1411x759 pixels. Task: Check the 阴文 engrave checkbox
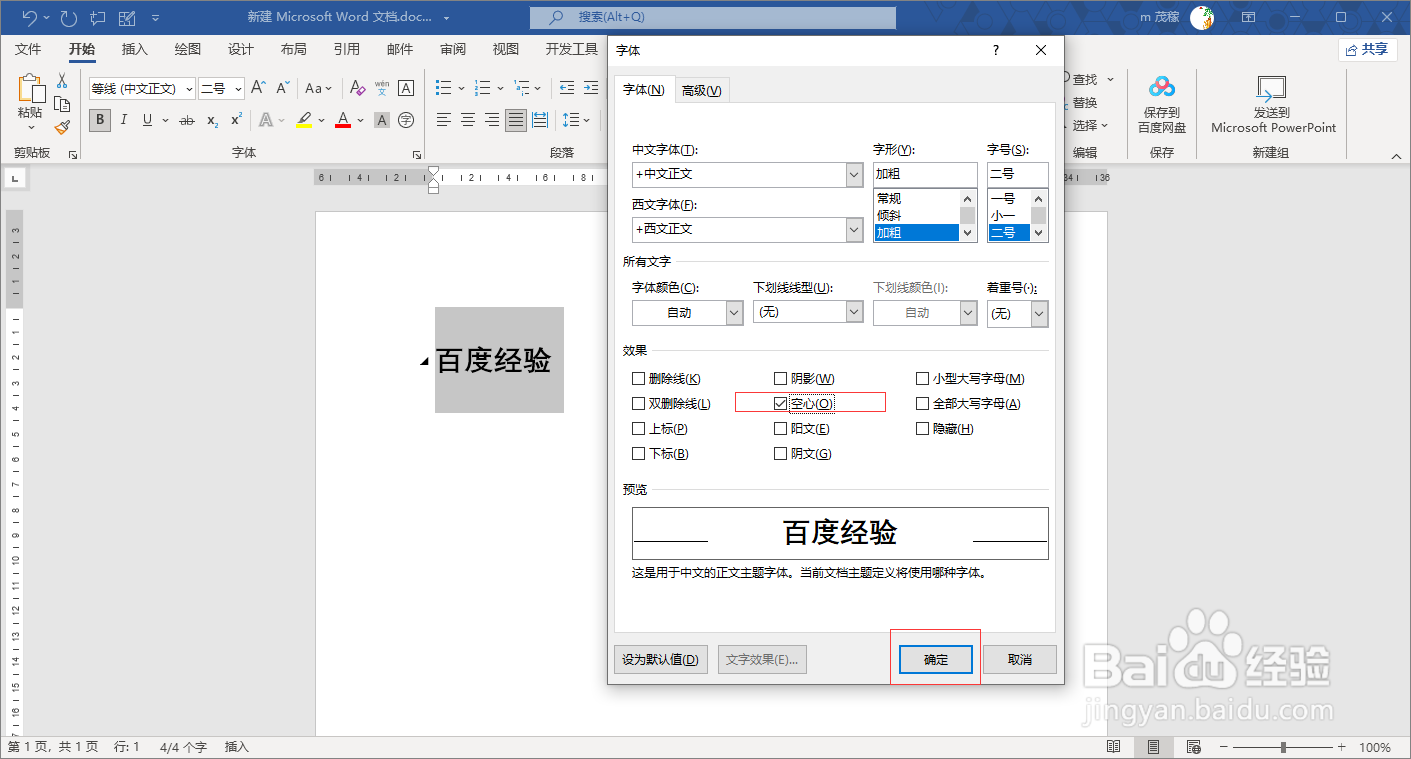point(781,454)
